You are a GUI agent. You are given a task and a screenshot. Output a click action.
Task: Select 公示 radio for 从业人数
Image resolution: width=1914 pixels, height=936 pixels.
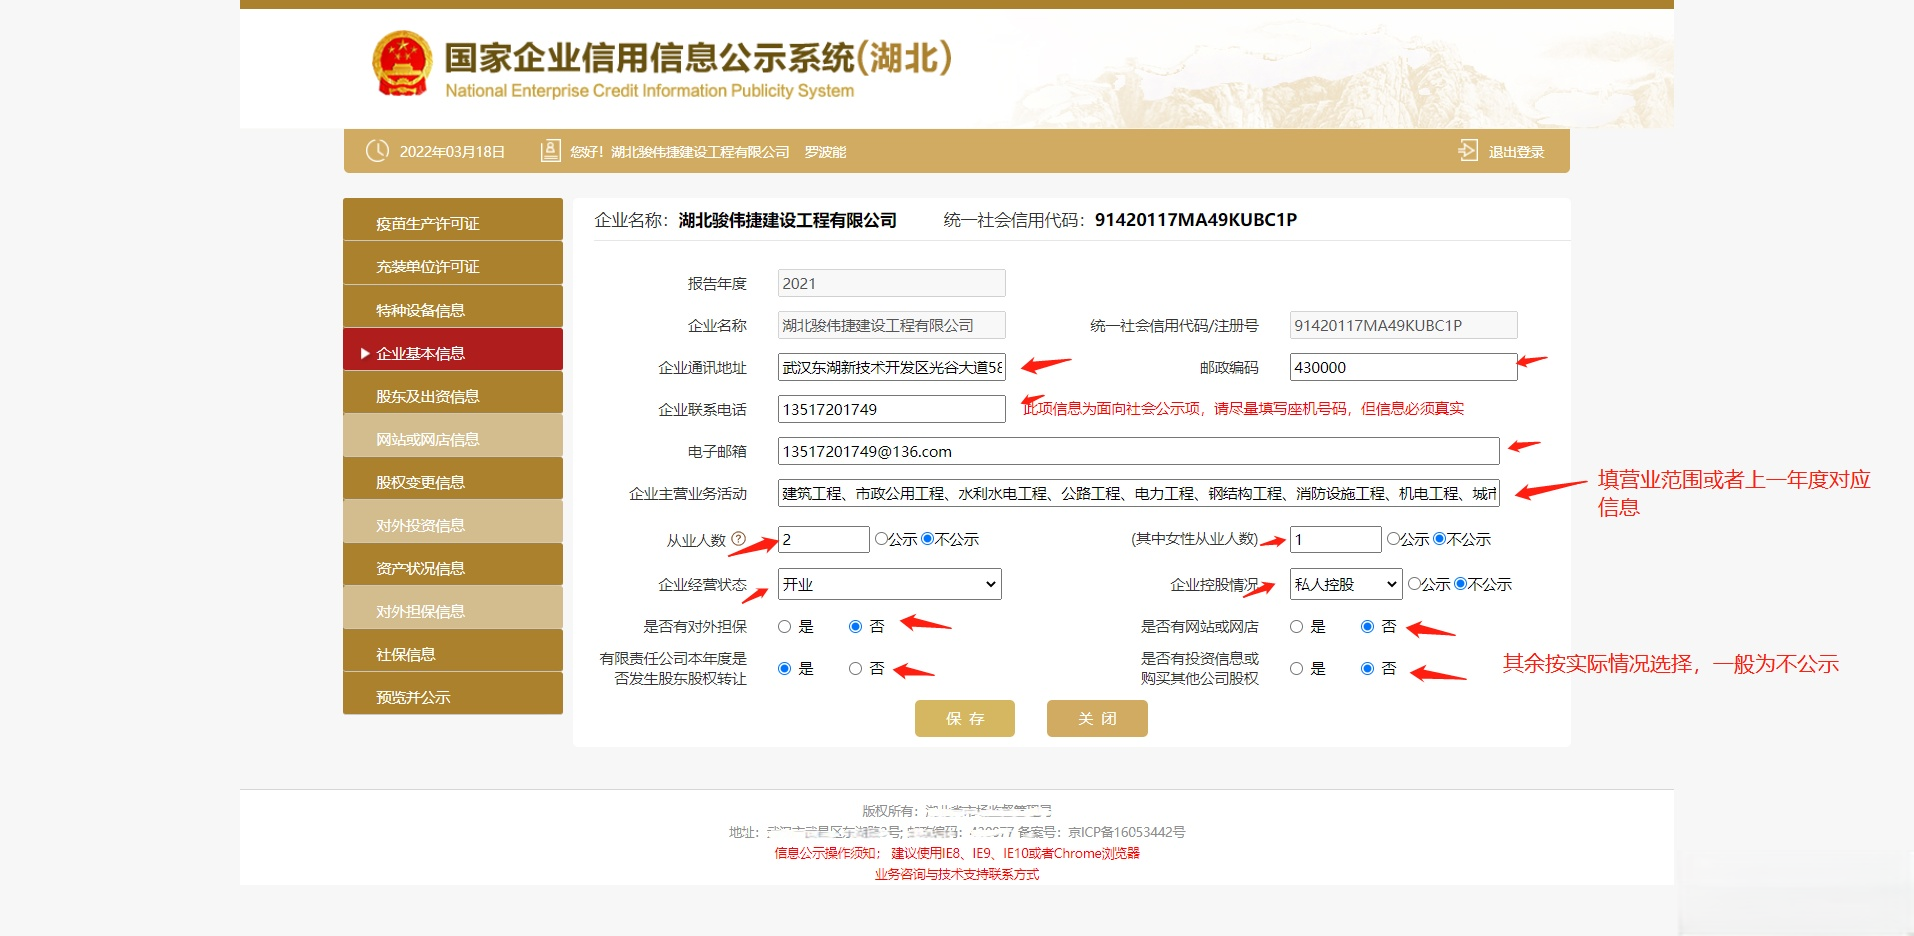[881, 539]
